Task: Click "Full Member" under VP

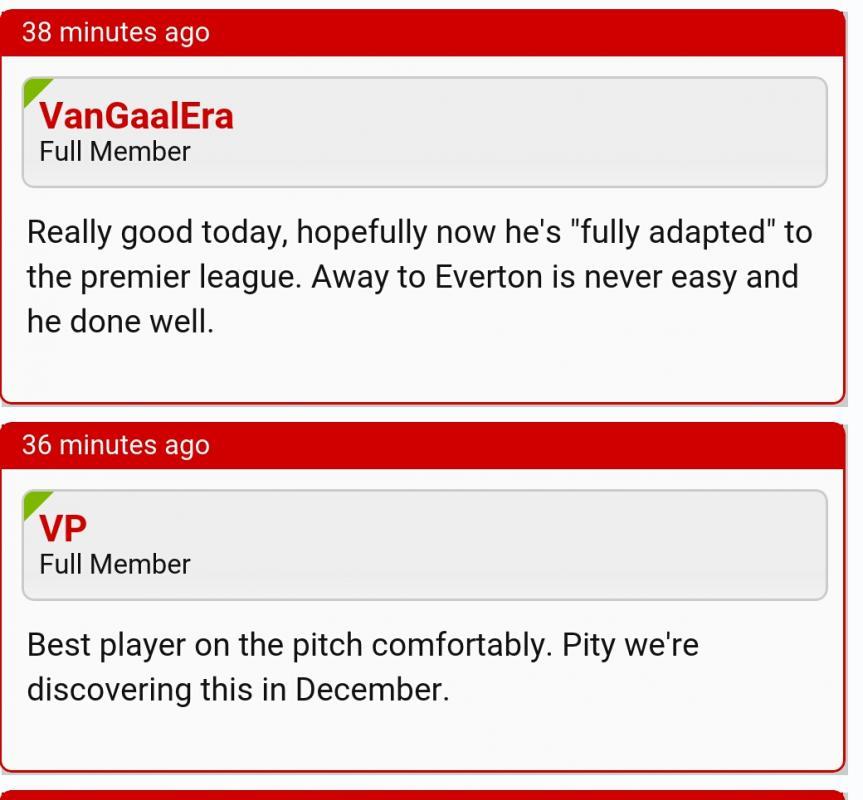Action: [114, 565]
